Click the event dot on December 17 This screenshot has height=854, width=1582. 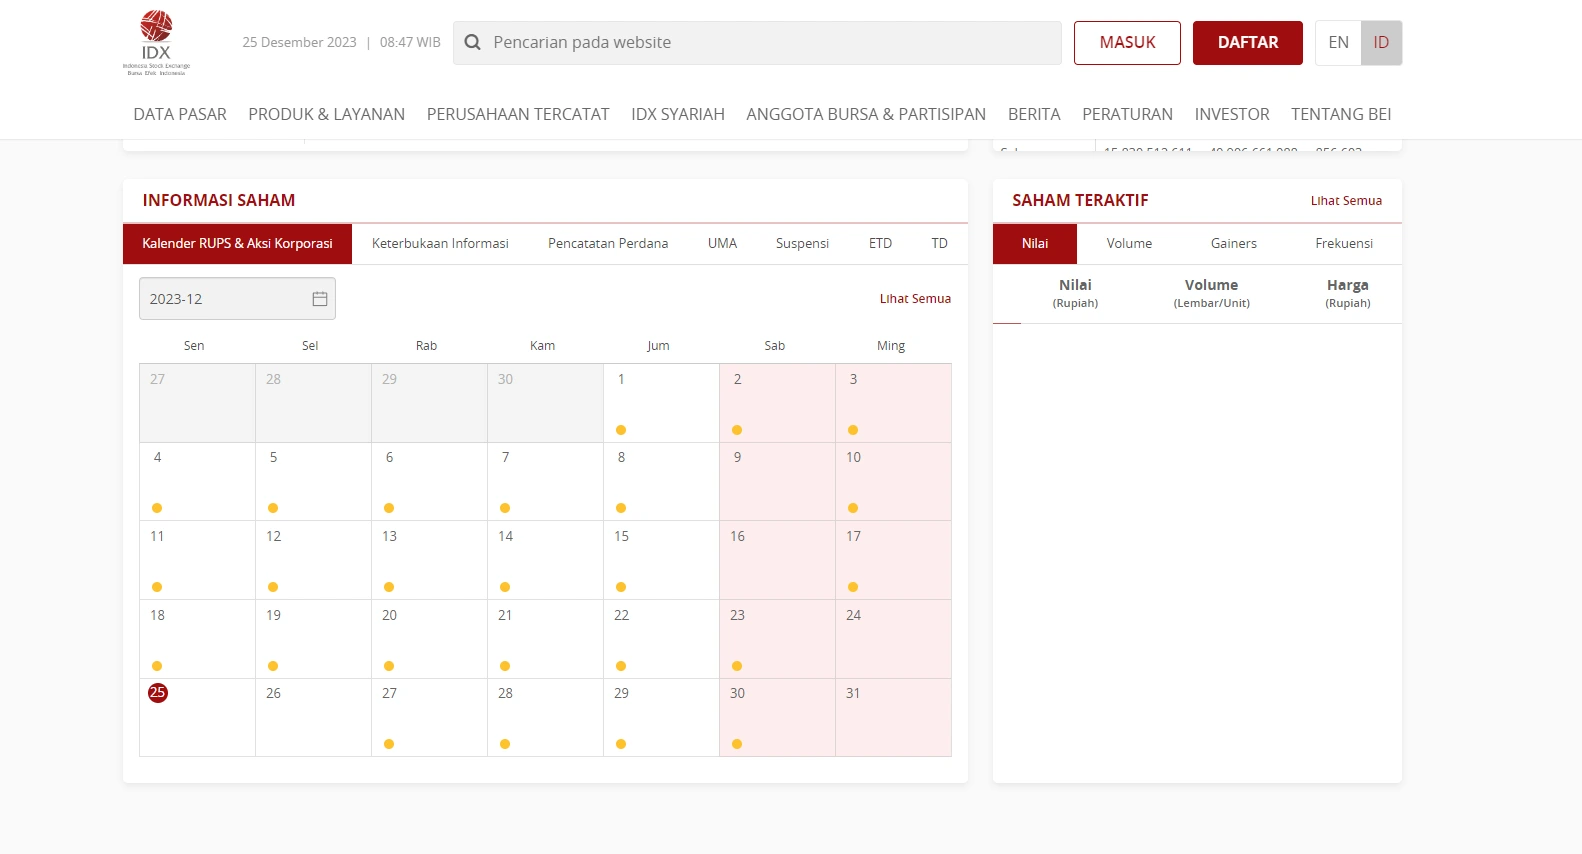pos(853,587)
